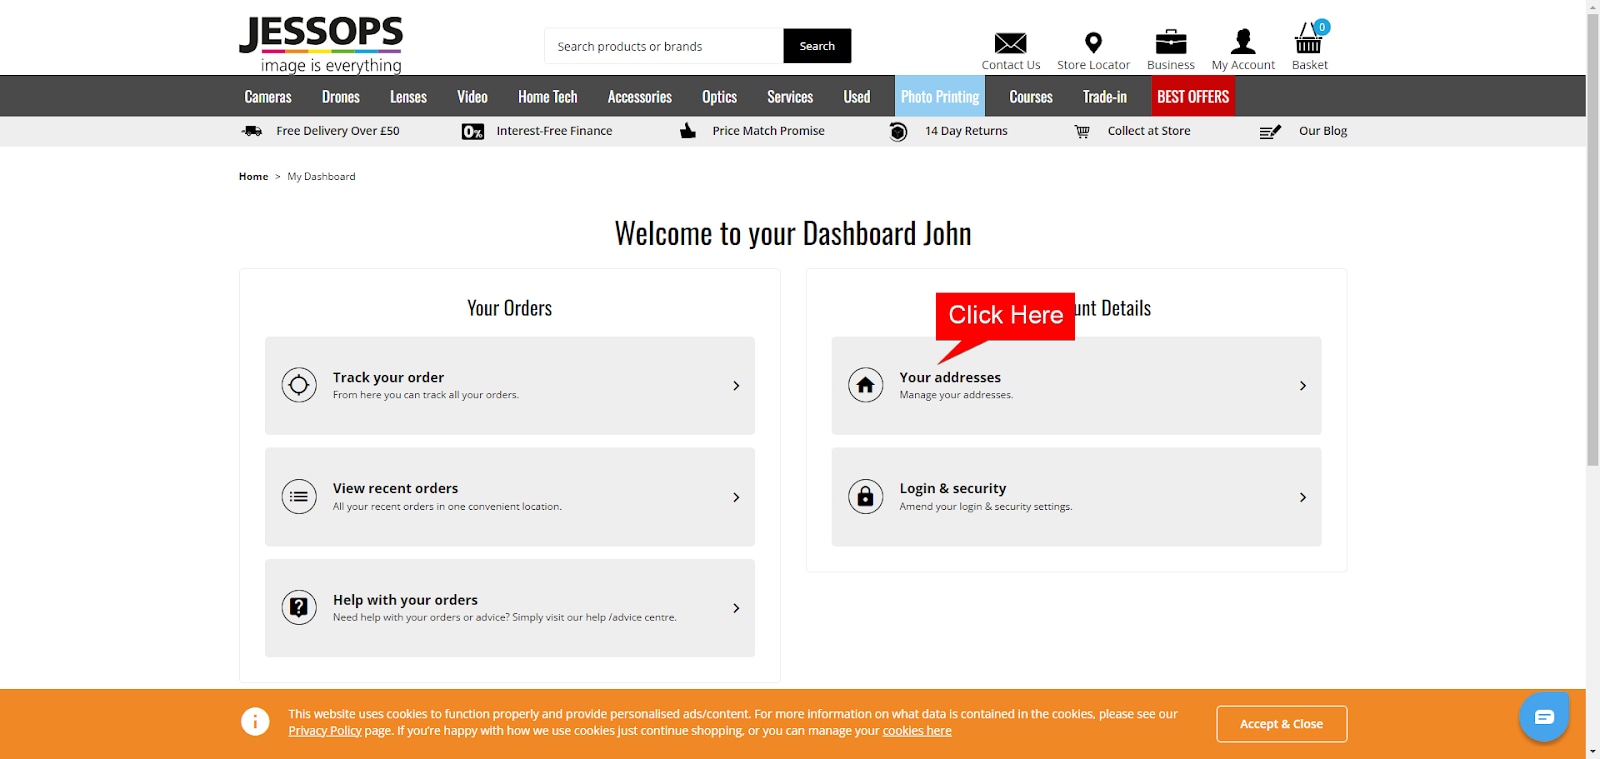Click the Your addresses home icon
This screenshot has width=1600, height=759.
tap(866, 385)
